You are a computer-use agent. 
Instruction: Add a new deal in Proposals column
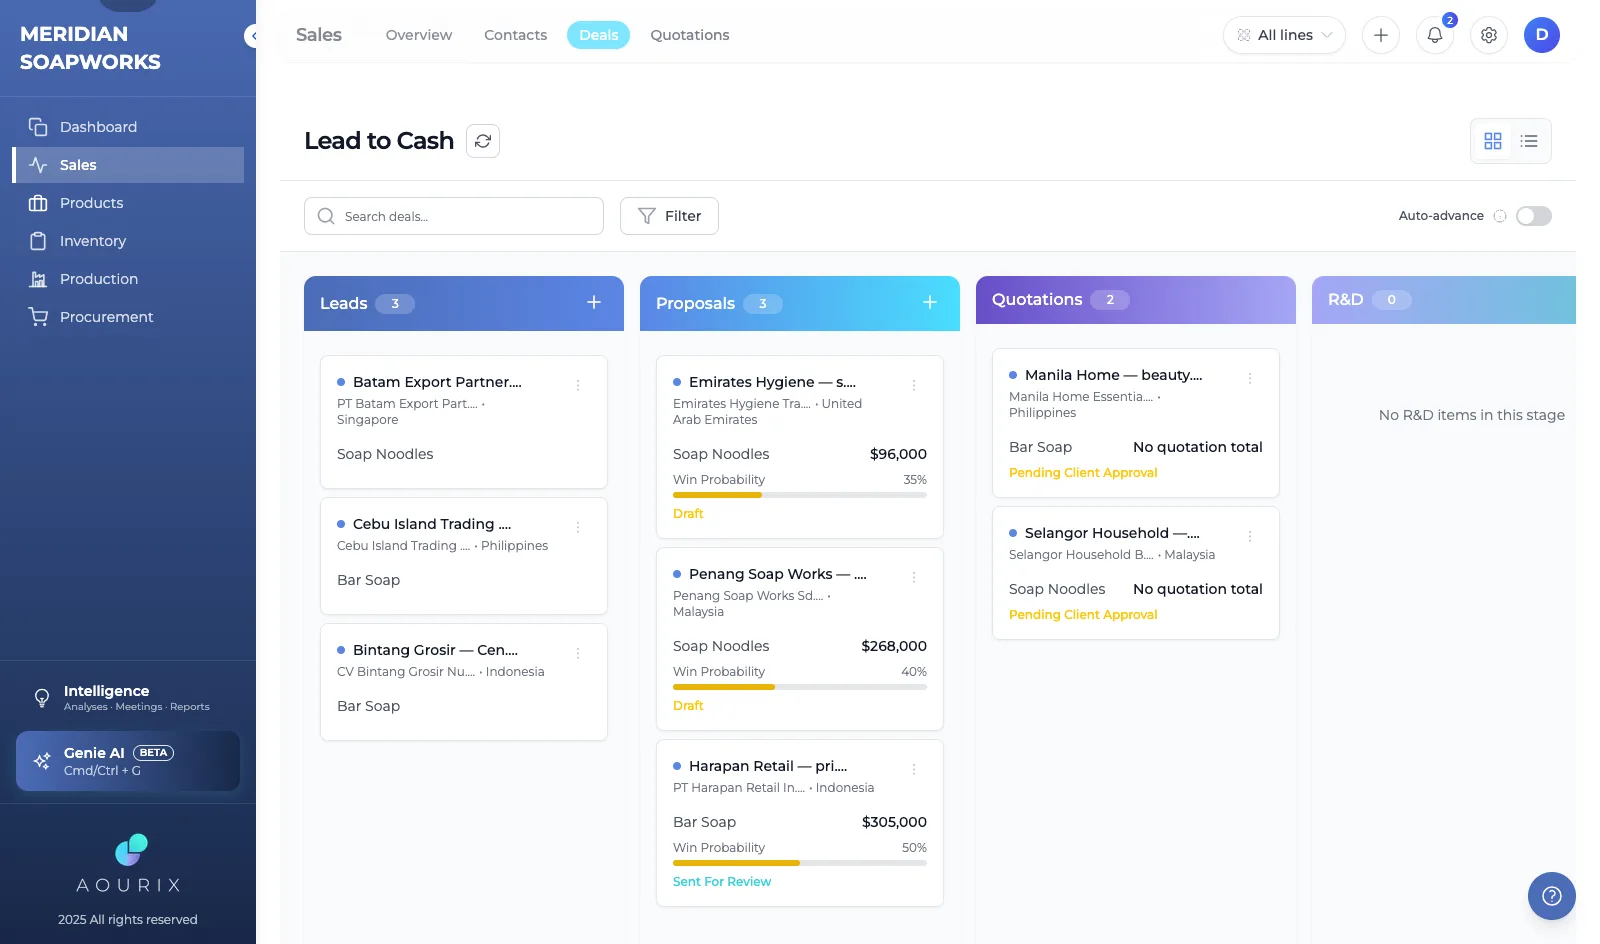[930, 302]
